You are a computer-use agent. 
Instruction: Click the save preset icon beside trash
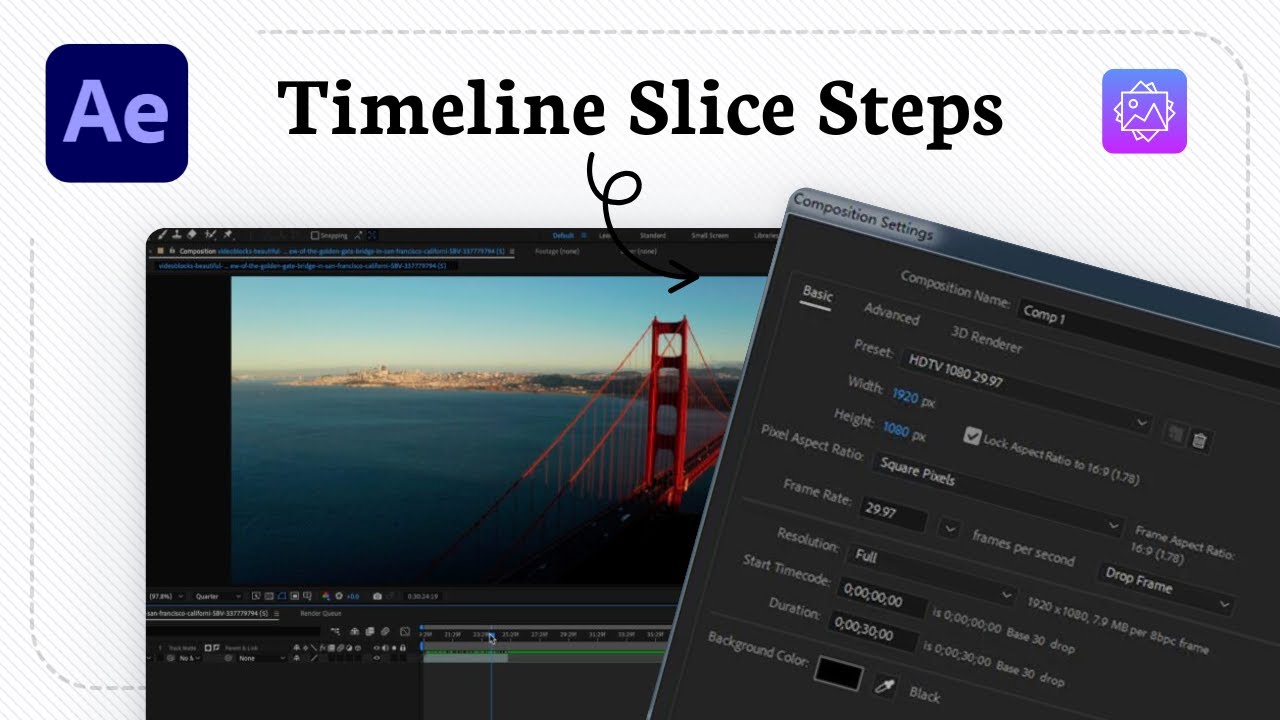(1176, 434)
